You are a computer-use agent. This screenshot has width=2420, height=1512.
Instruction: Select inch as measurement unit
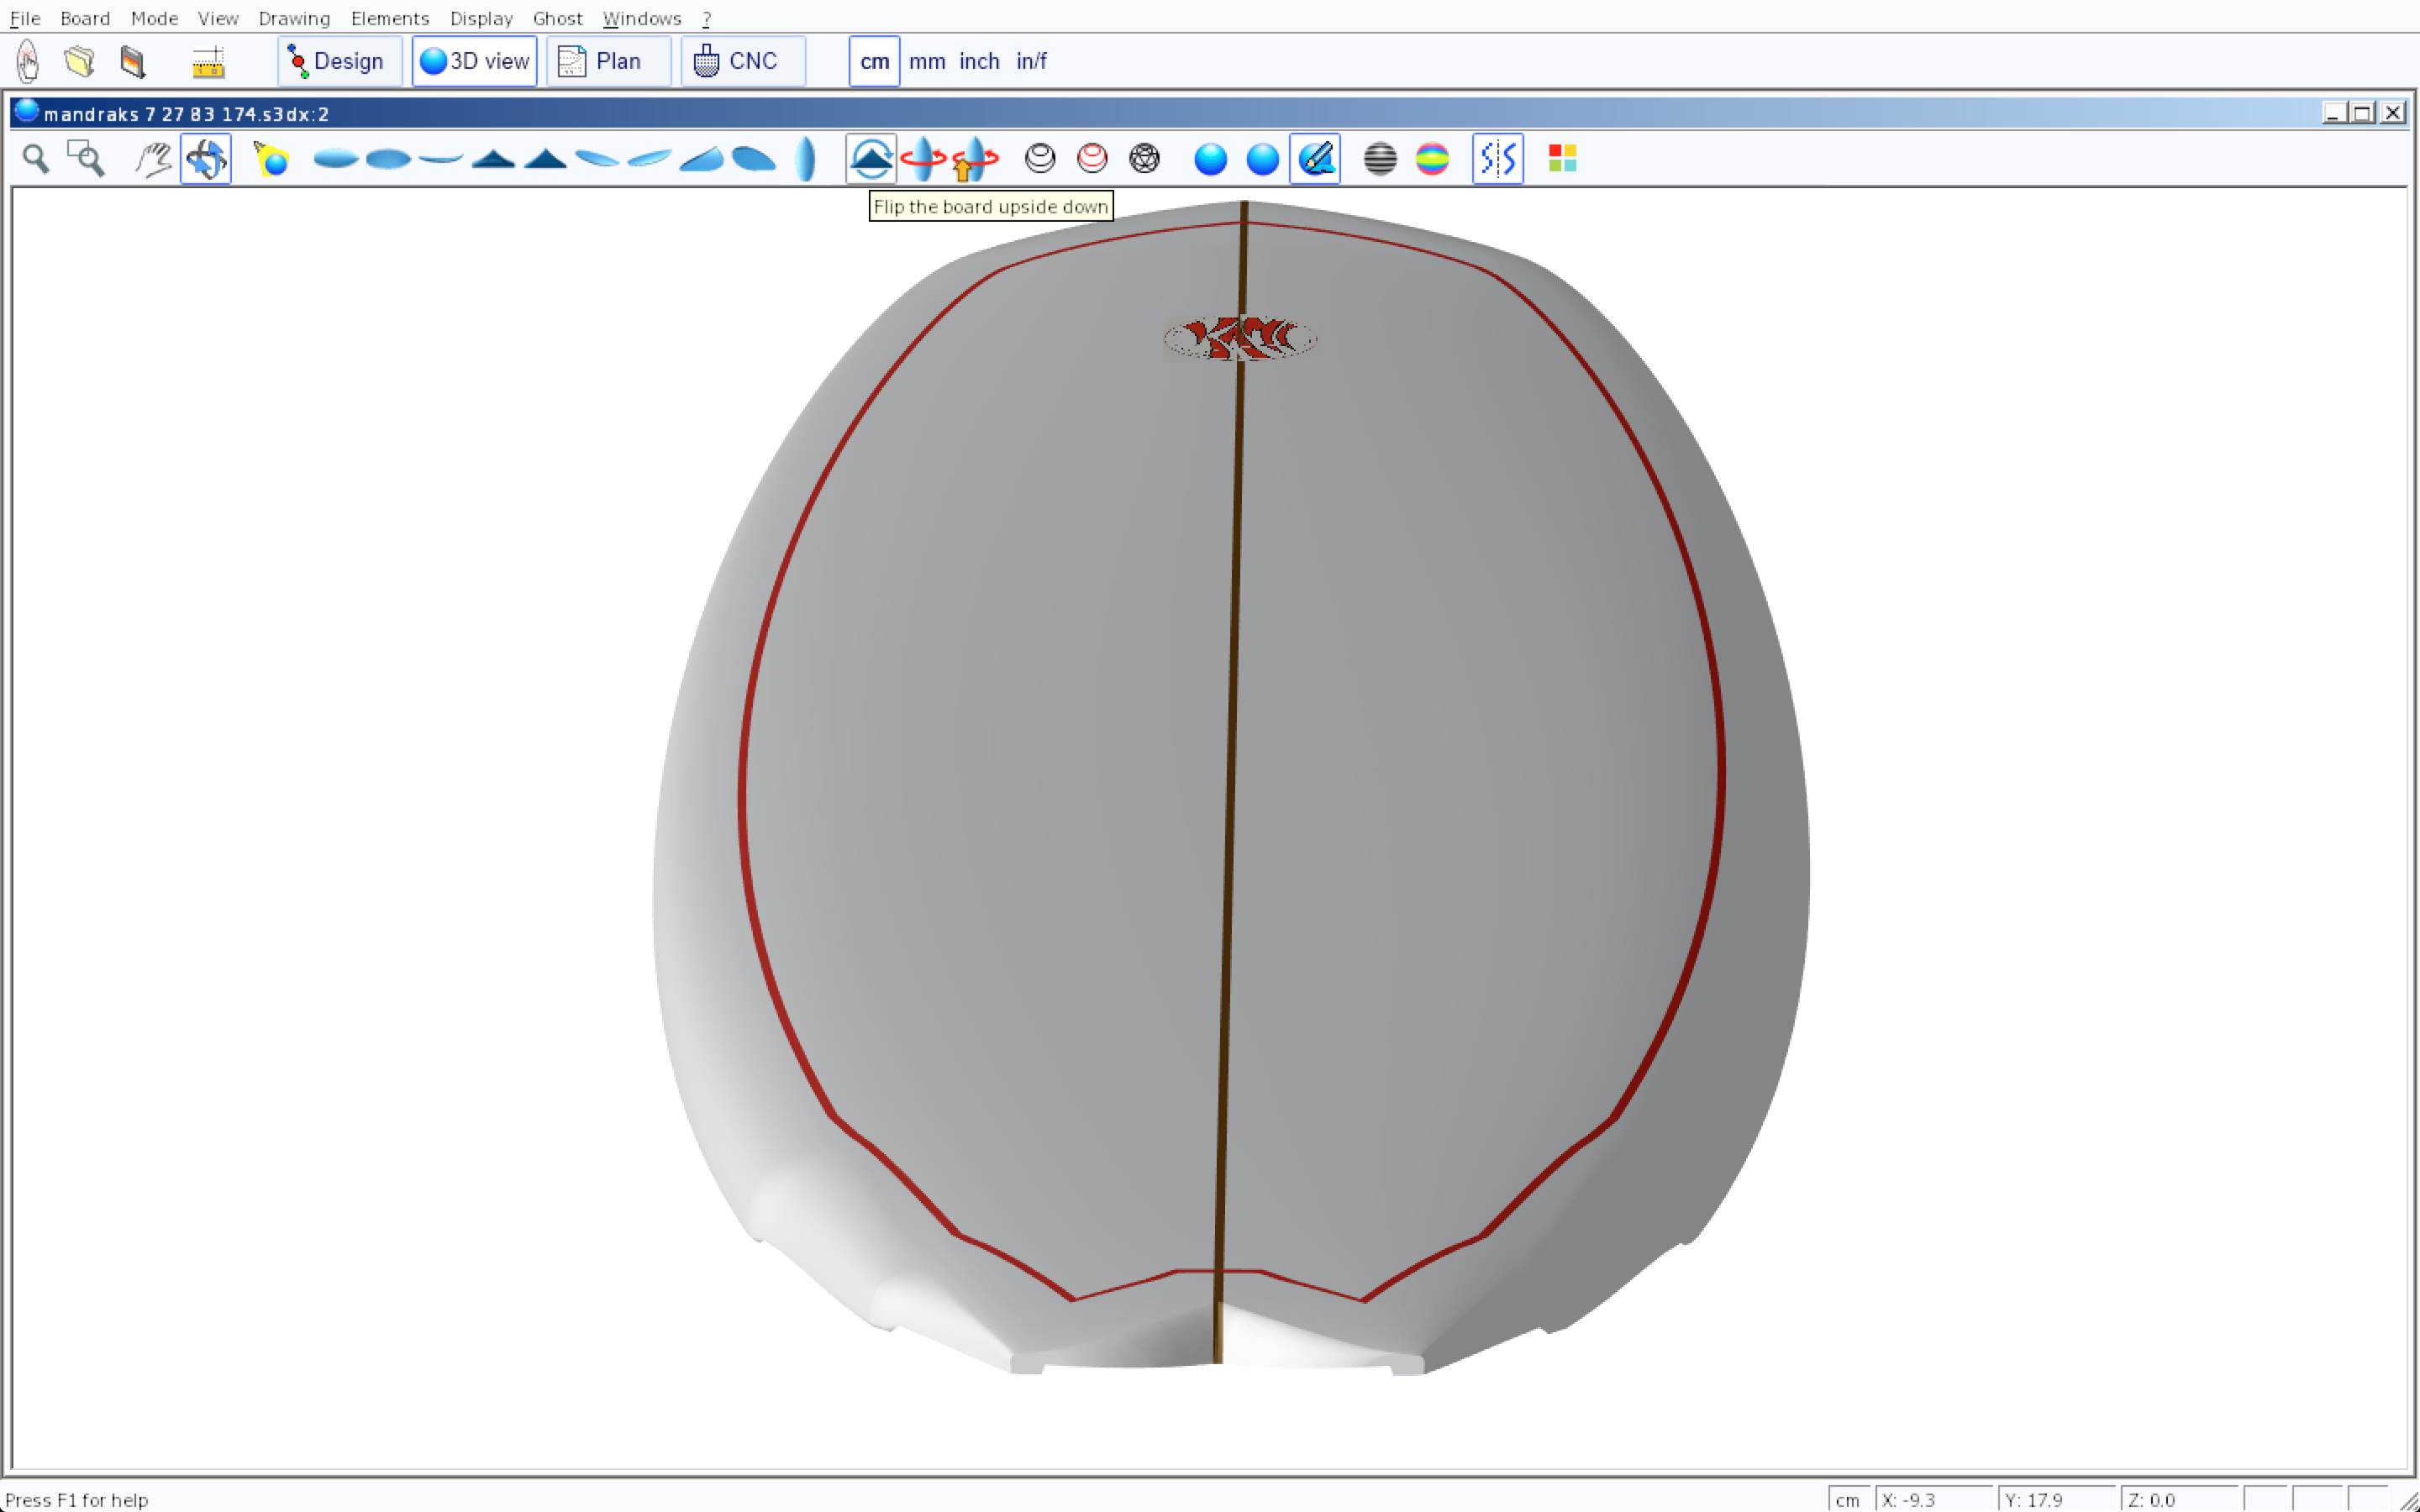coord(979,61)
